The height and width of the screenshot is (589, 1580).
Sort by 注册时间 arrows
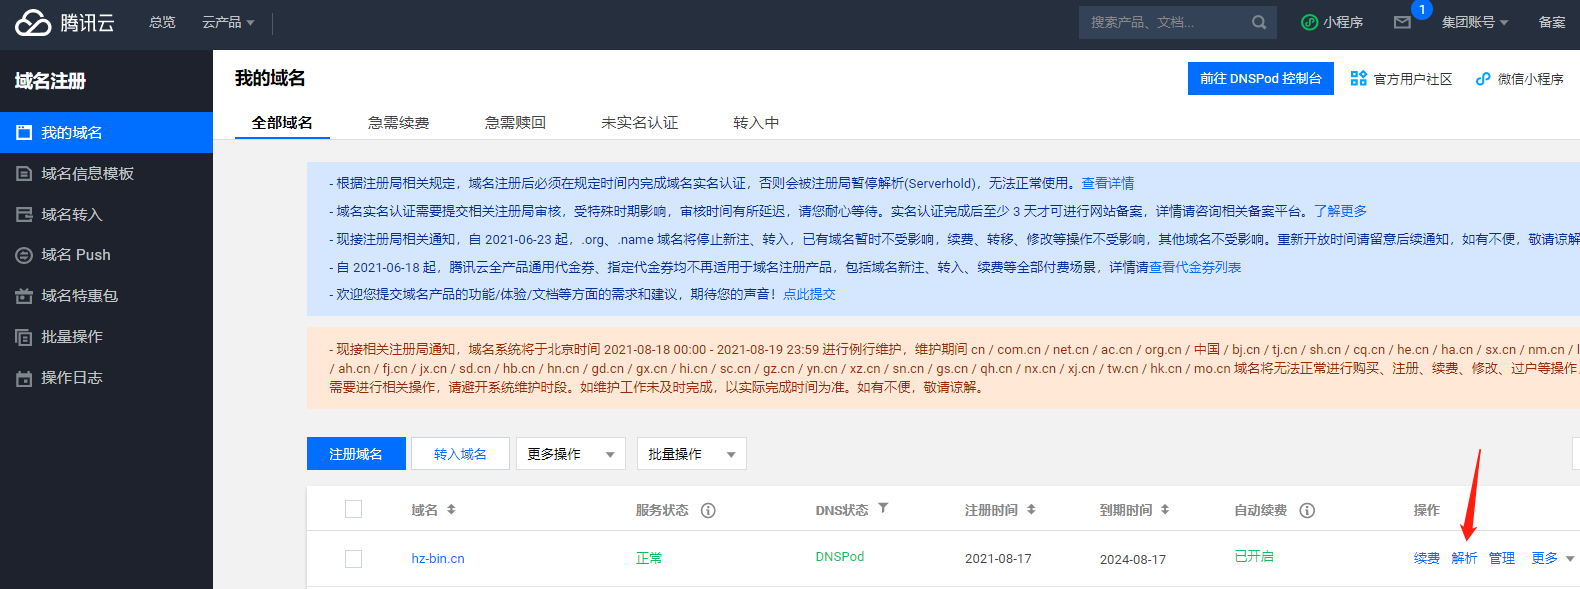click(x=1031, y=509)
